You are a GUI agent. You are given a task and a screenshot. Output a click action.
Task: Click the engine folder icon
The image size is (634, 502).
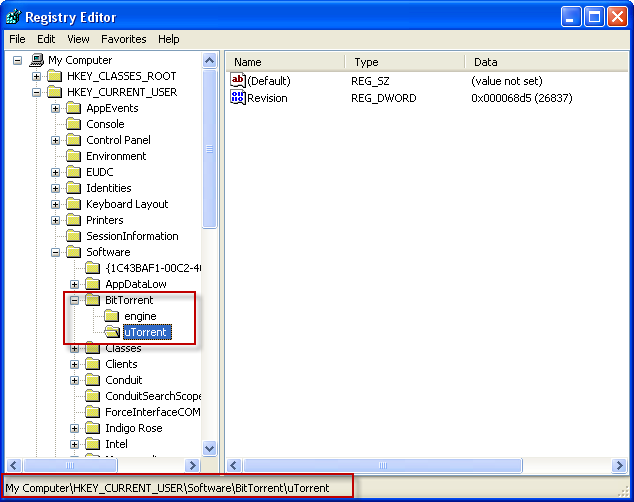112,316
